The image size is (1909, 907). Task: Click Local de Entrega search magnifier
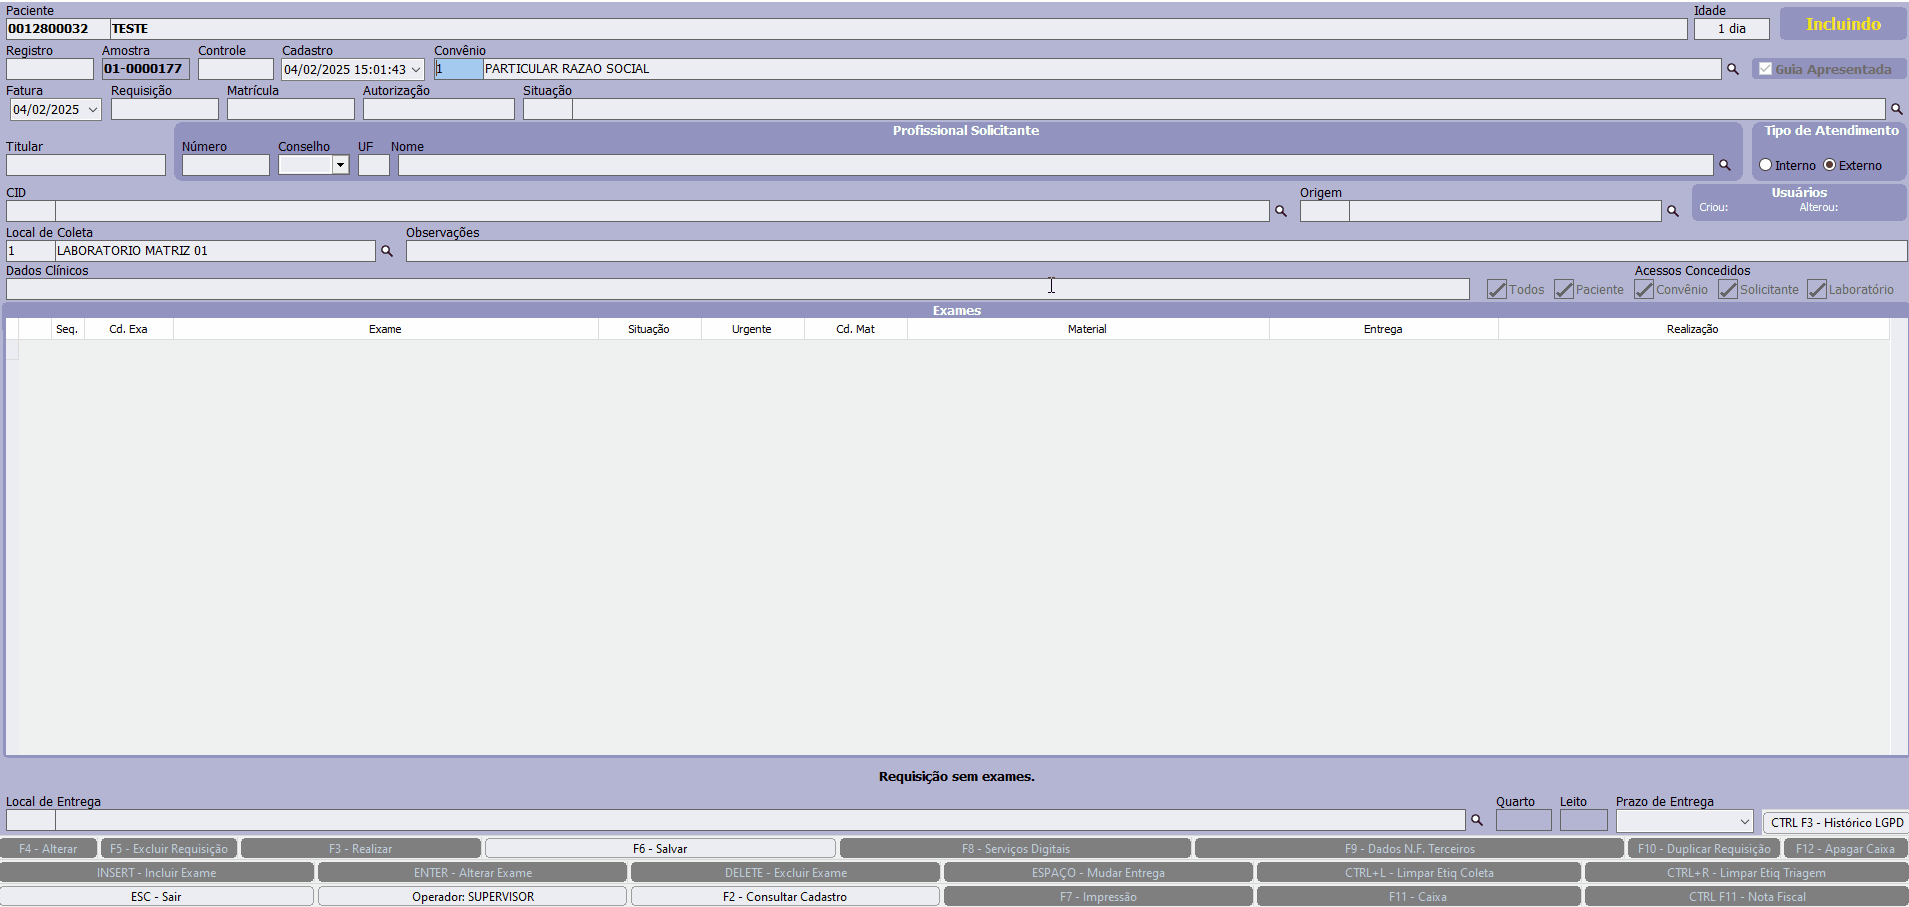click(x=1476, y=820)
